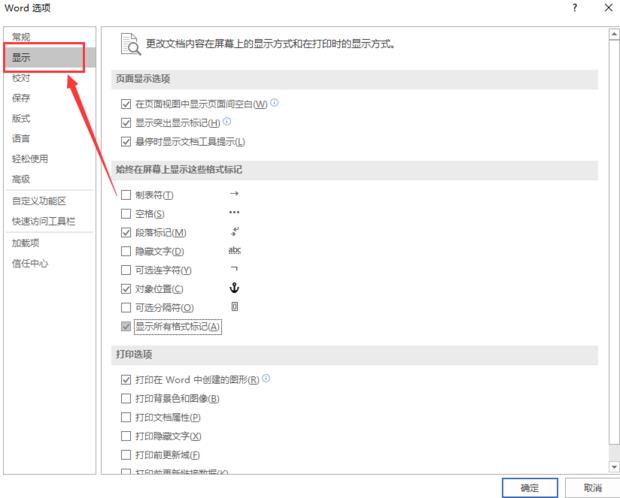The height and width of the screenshot is (498, 620).
Task: Click the info icon beside 在页面视图中显示页面间空白
Action: pyautogui.click(x=275, y=103)
